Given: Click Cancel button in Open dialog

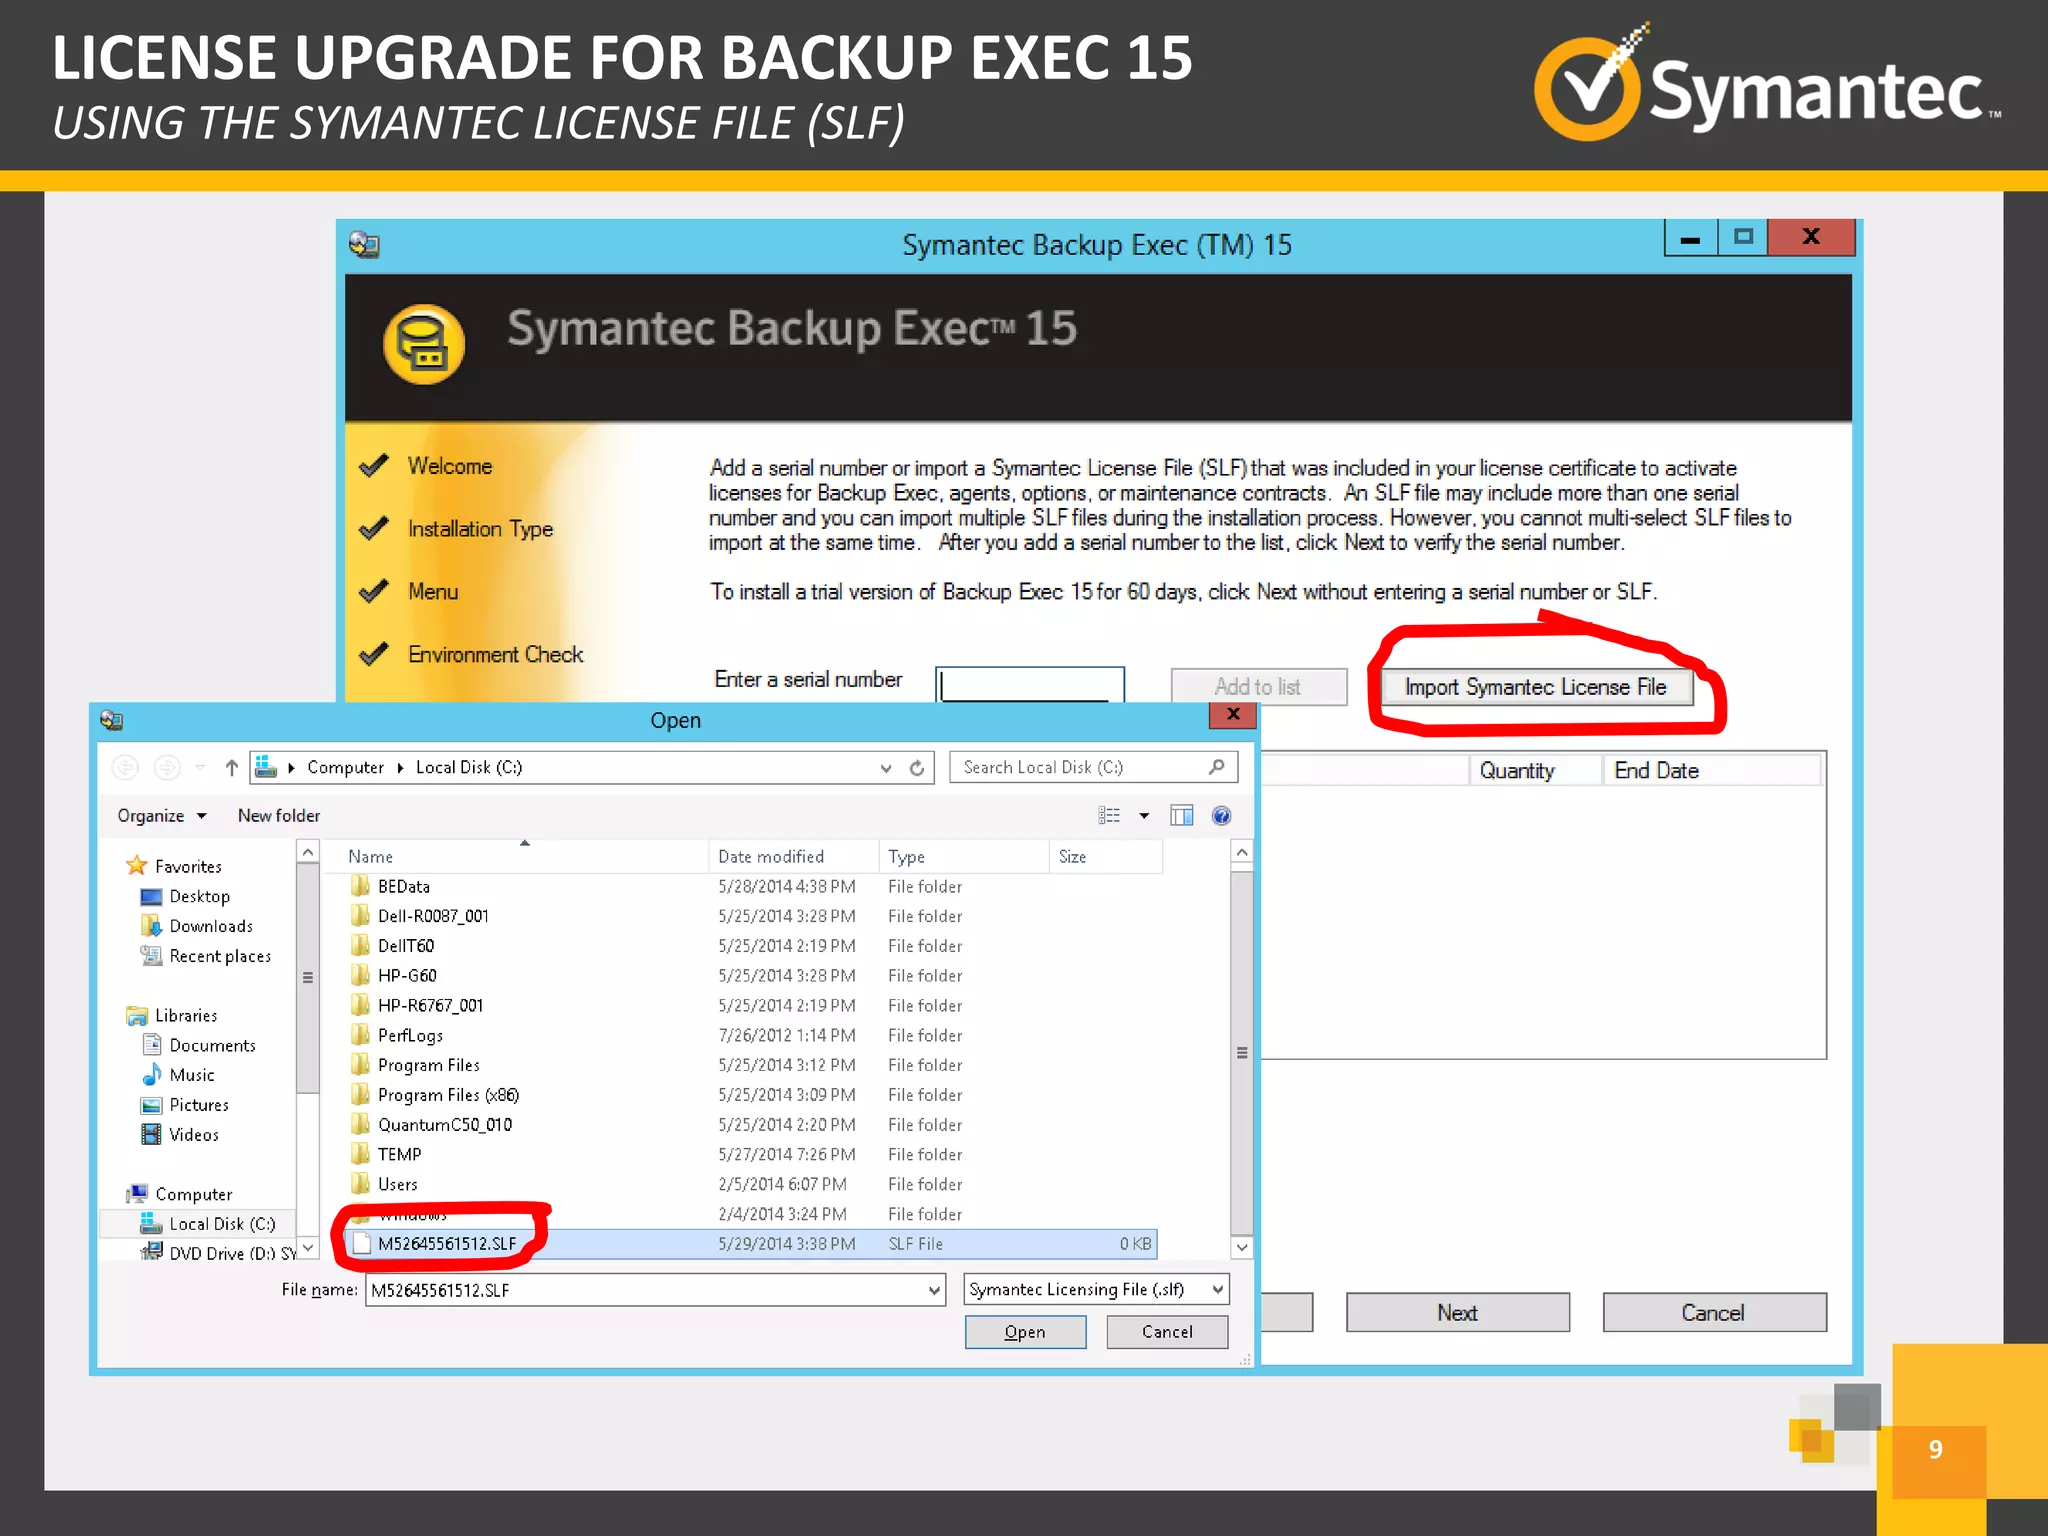Looking at the screenshot, I should pyautogui.click(x=1167, y=1332).
